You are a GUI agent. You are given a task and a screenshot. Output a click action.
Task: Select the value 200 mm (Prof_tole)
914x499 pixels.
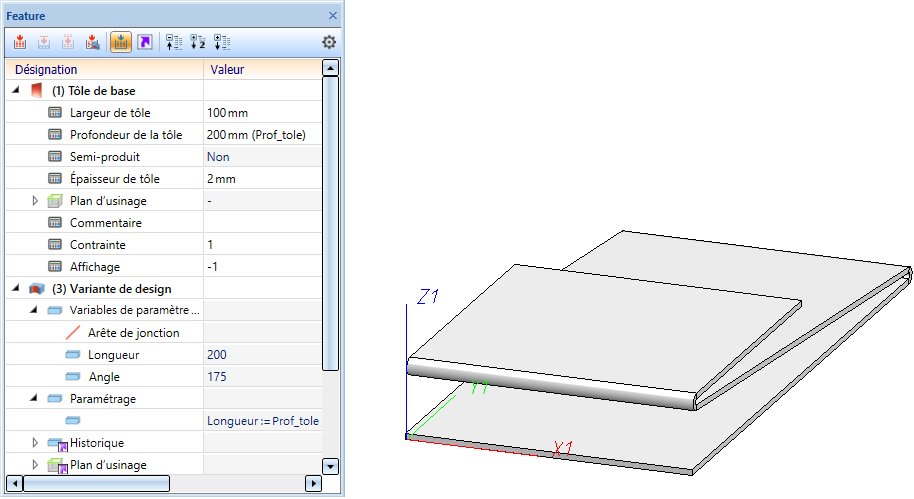[x=256, y=135]
